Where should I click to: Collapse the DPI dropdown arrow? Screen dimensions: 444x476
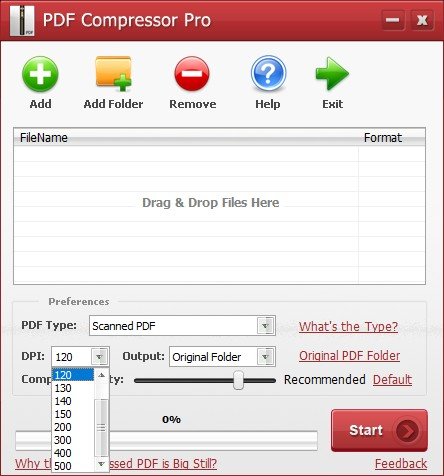coord(99,357)
